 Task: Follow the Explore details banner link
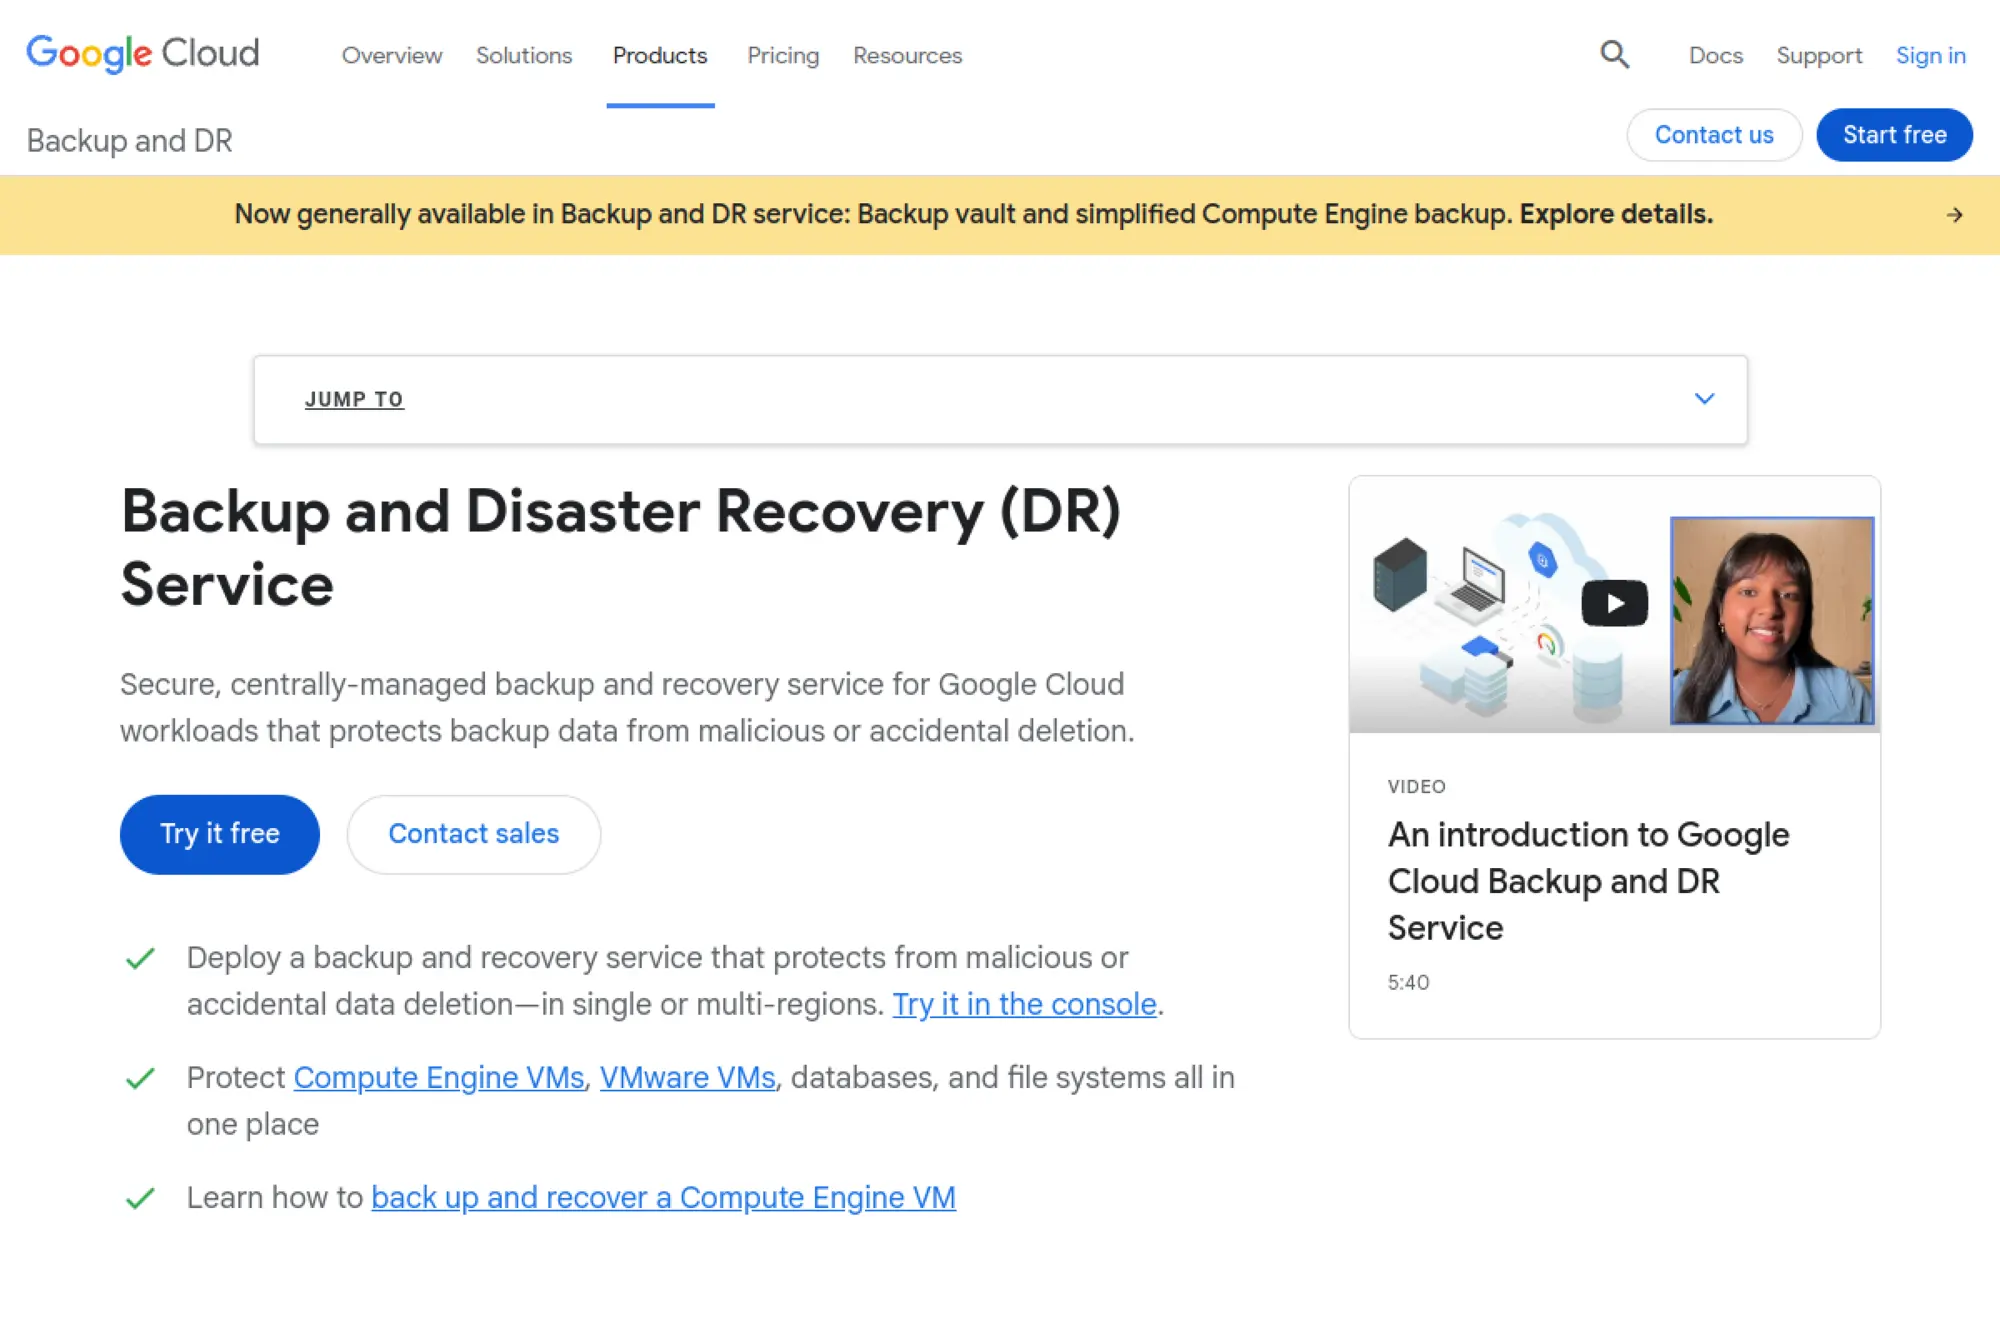pos(1614,213)
